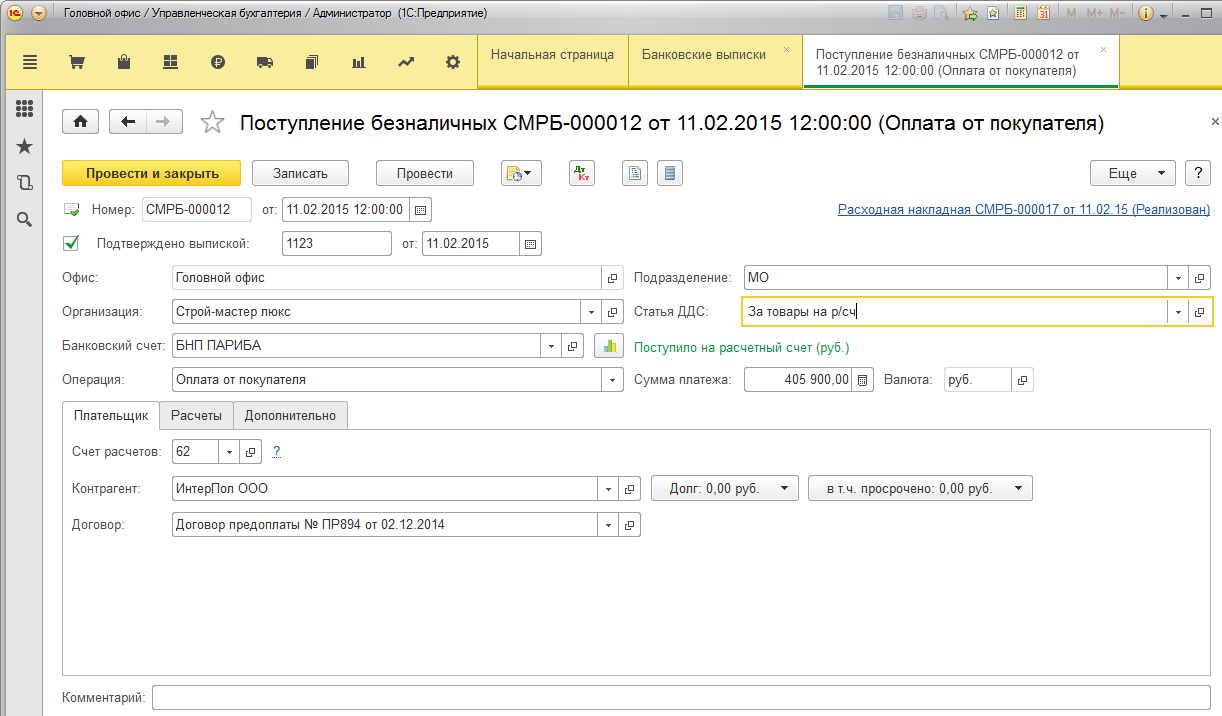Expand the Счет расчетов dropdown
The image size is (1222, 716).
pos(228,452)
